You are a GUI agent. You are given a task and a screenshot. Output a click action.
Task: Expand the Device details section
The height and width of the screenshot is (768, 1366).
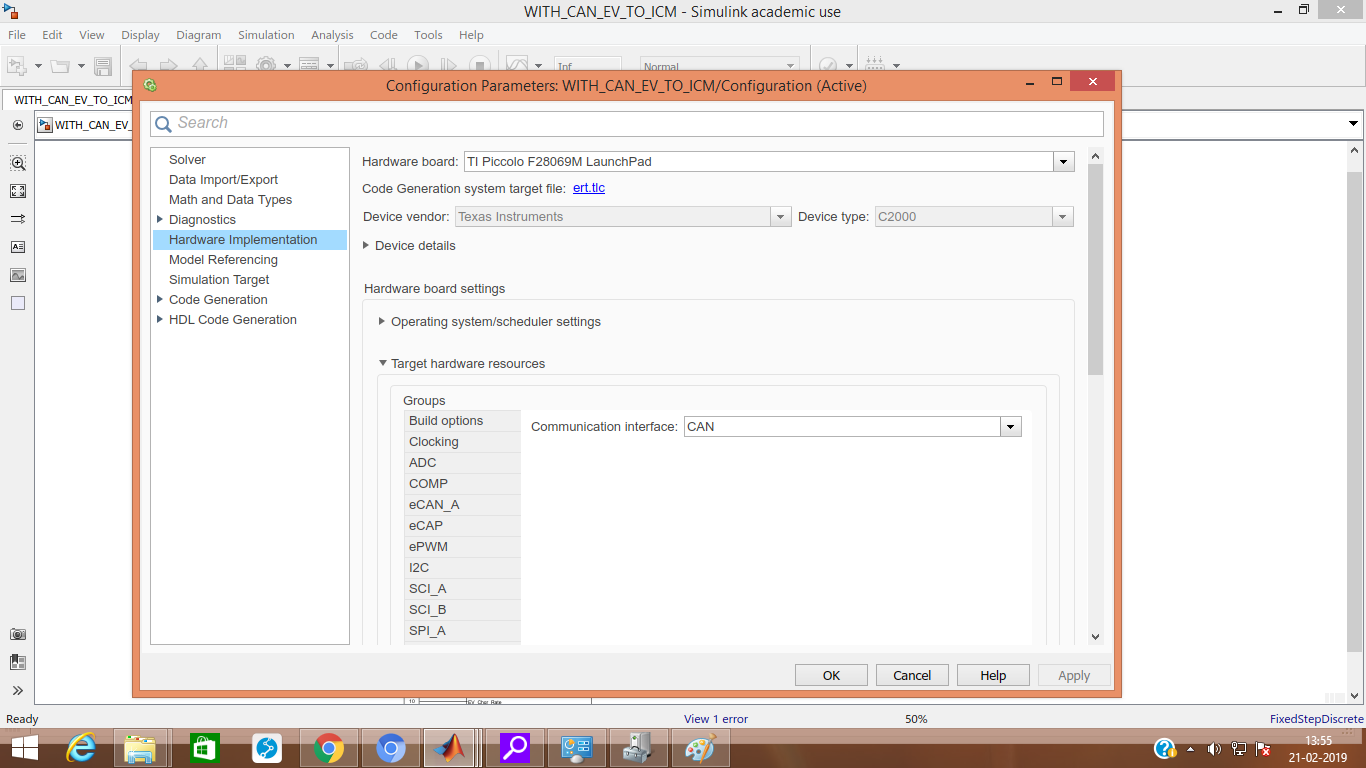click(366, 246)
